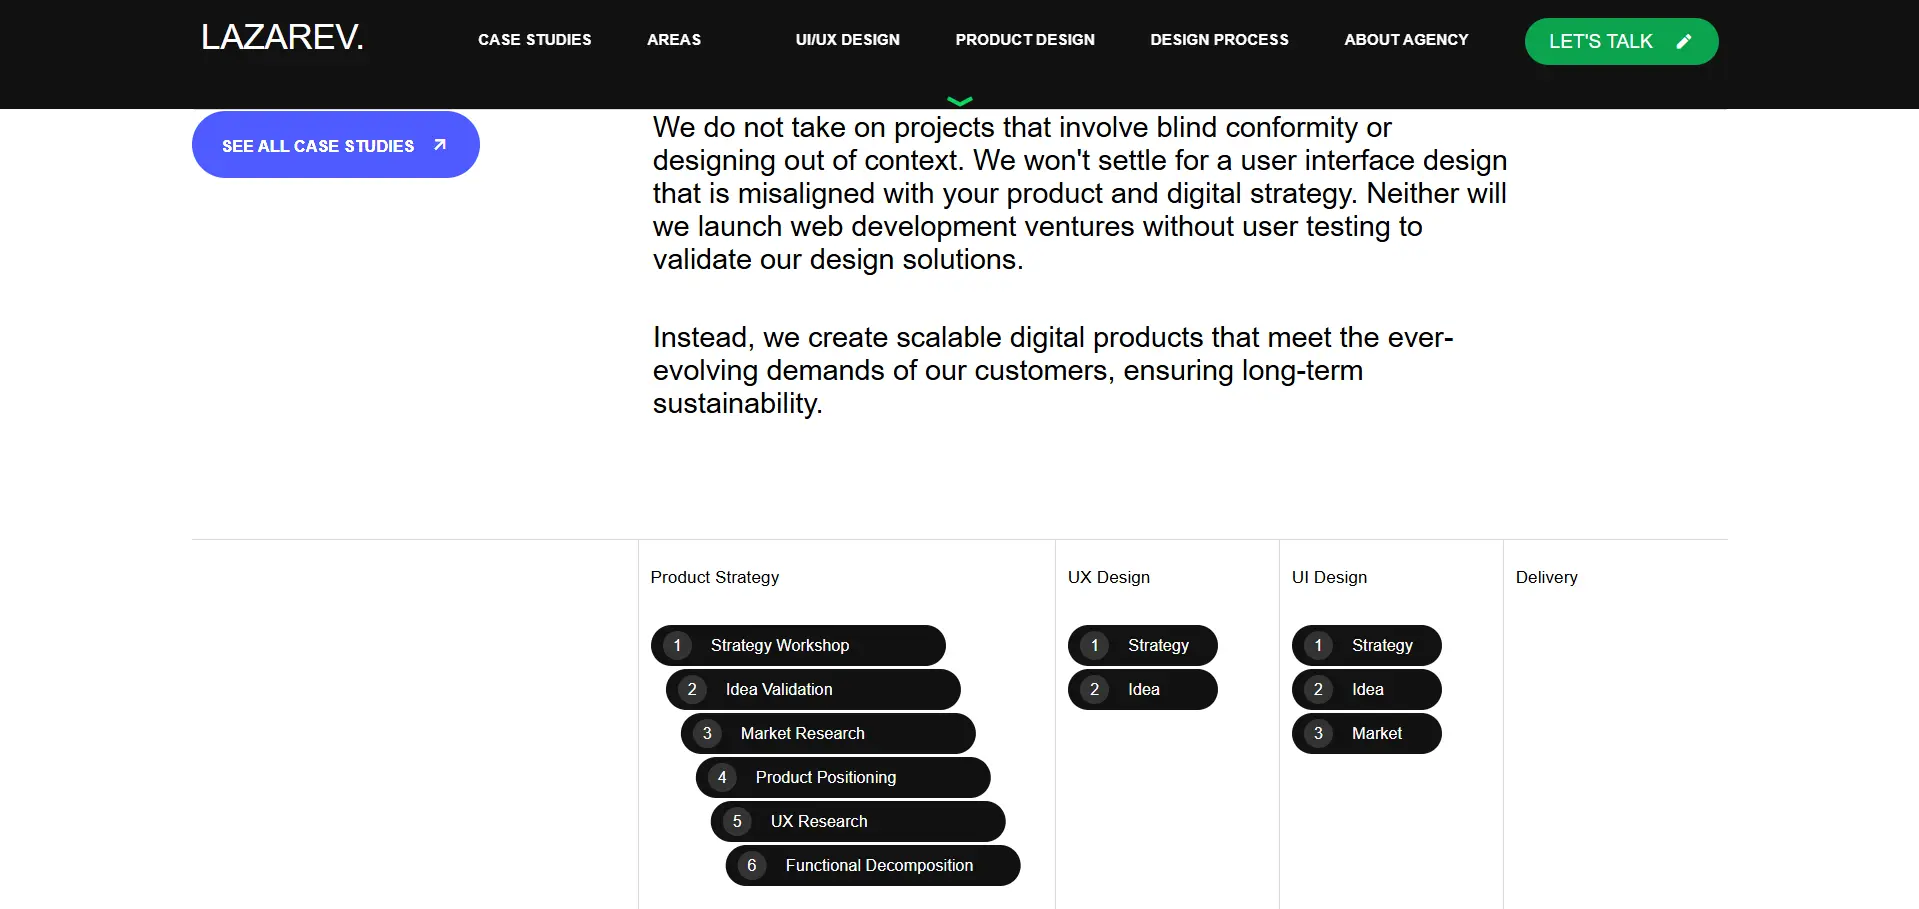Click the Delivery column header
This screenshot has width=1919, height=909.
click(1546, 577)
